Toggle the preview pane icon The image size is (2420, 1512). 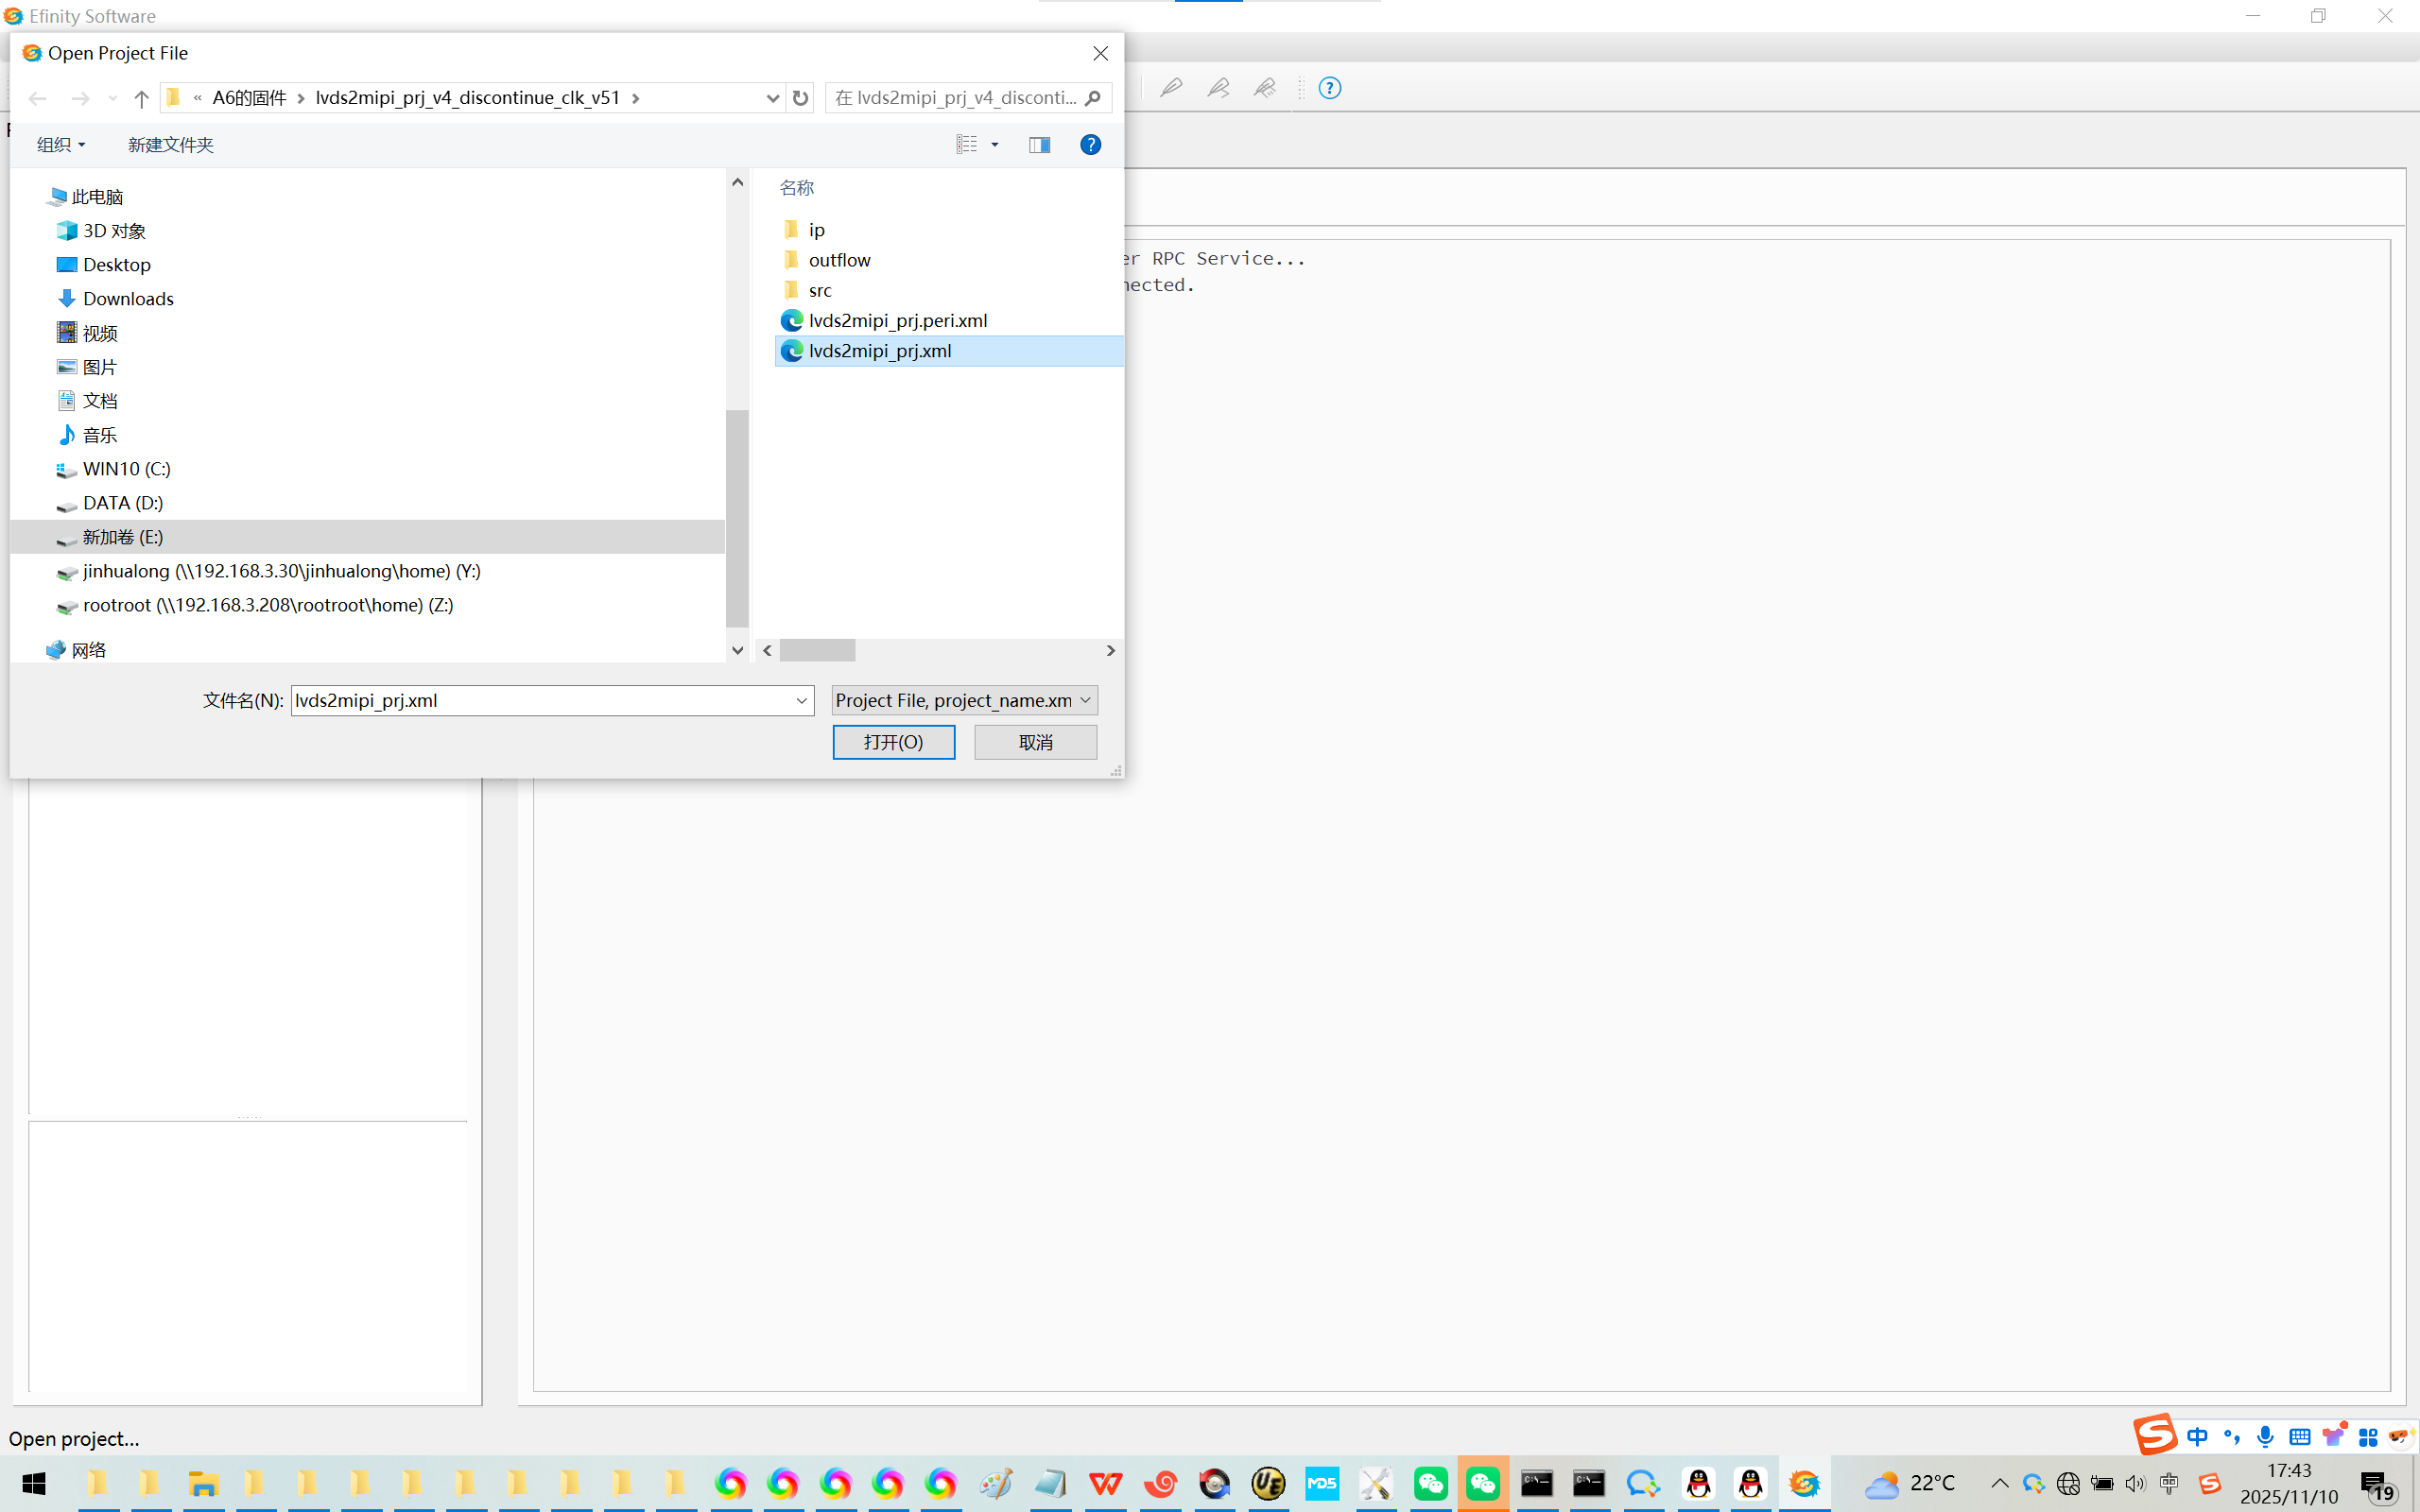tap(1039, 145)
